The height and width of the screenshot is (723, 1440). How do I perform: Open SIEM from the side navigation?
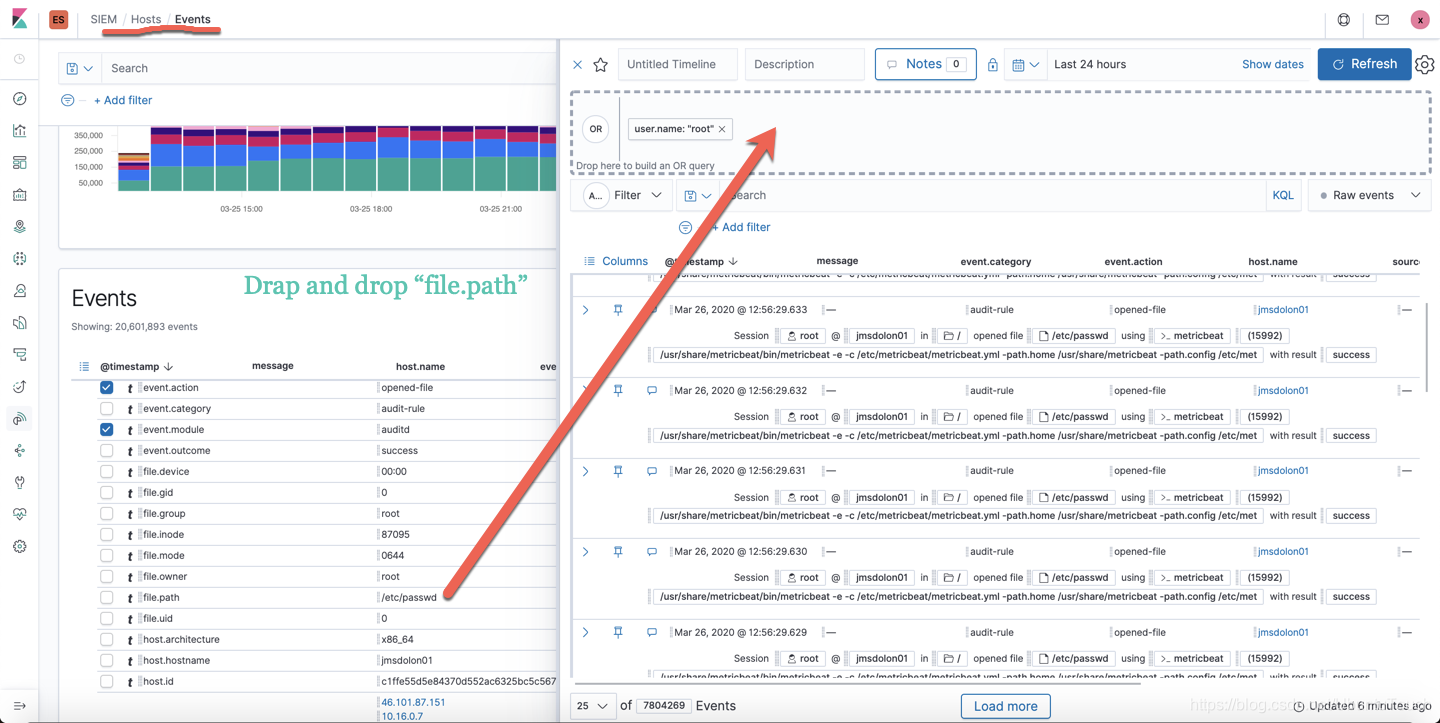tap(19, 419)
